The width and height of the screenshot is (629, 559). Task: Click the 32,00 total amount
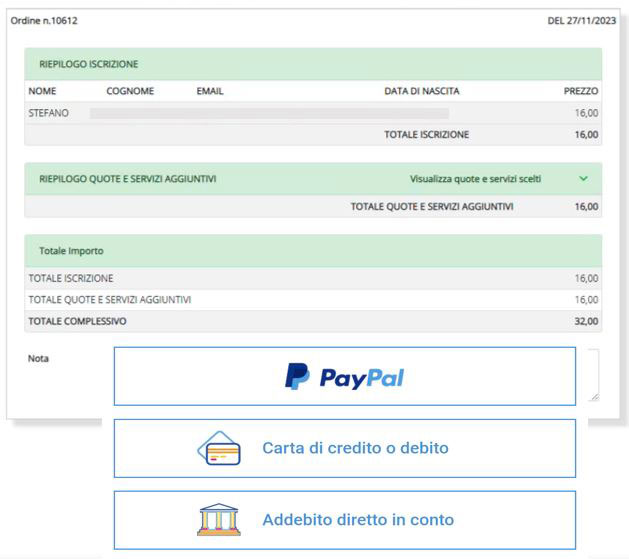click(x=586, y=321)
